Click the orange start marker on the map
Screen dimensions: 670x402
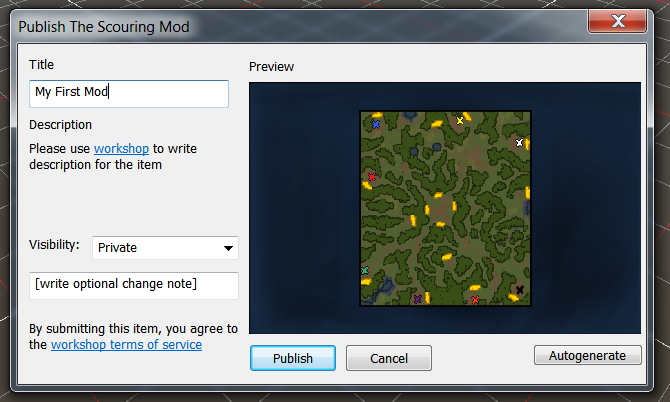(475, 300)
